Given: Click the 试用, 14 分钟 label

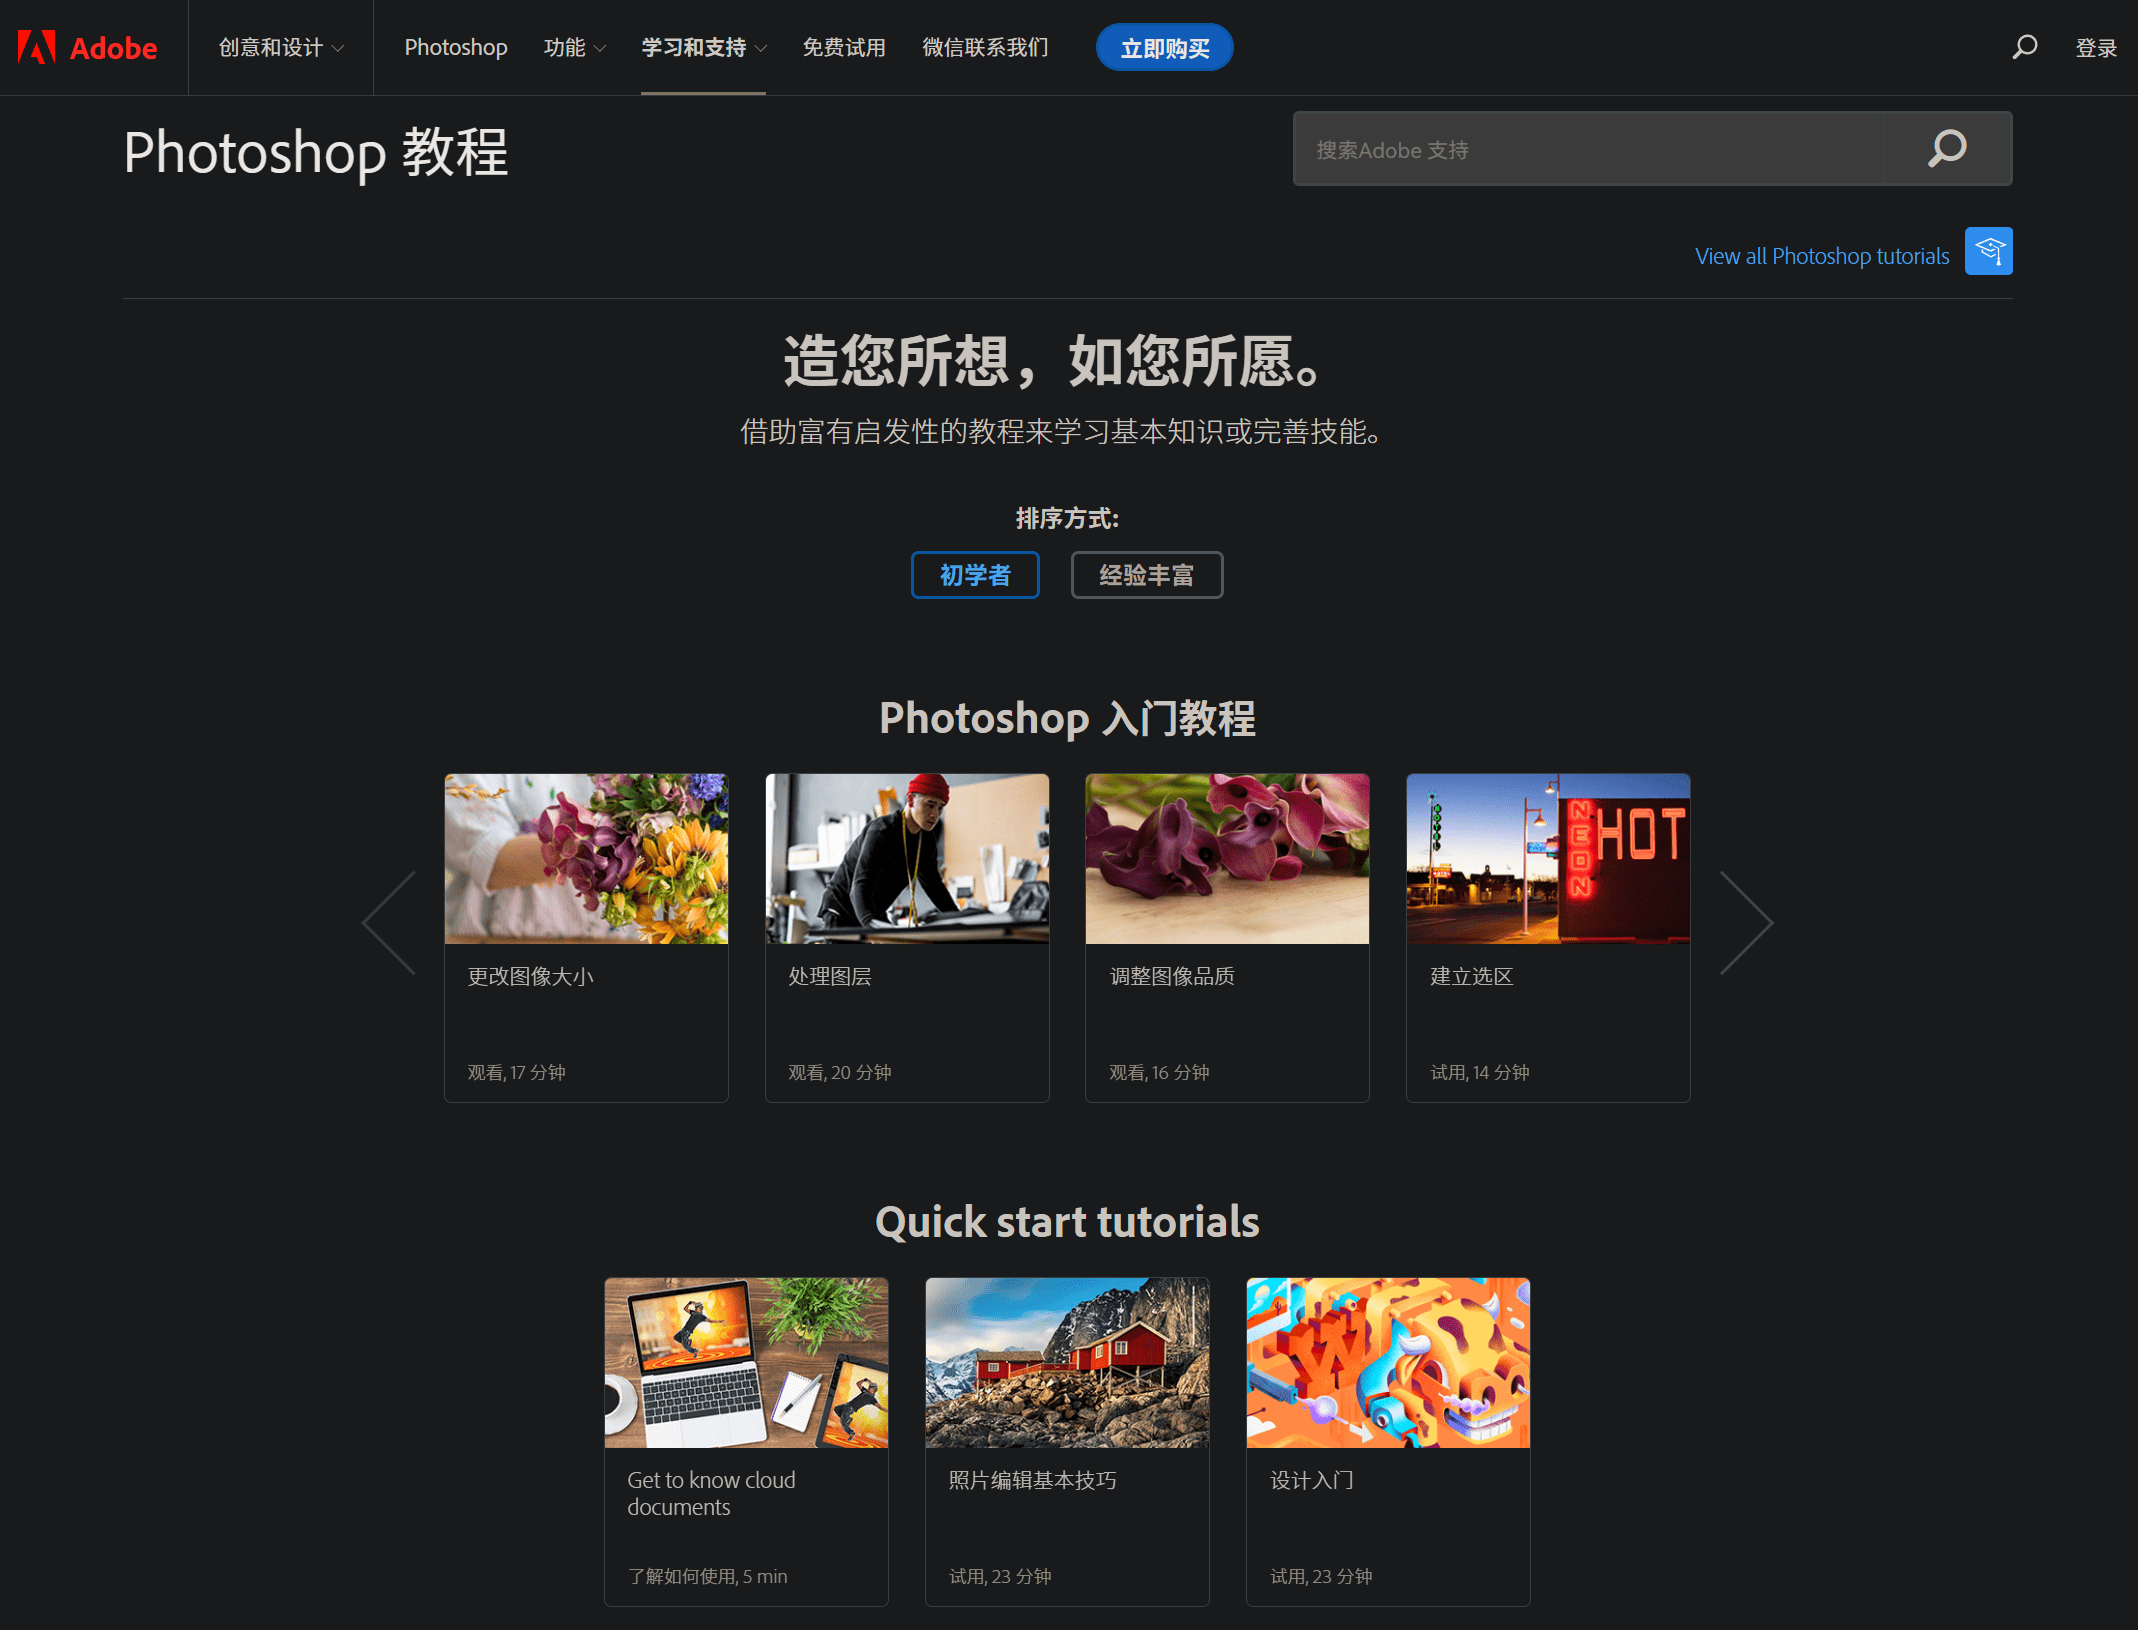Looking at the screenshot, I should coord(1480,1072).
